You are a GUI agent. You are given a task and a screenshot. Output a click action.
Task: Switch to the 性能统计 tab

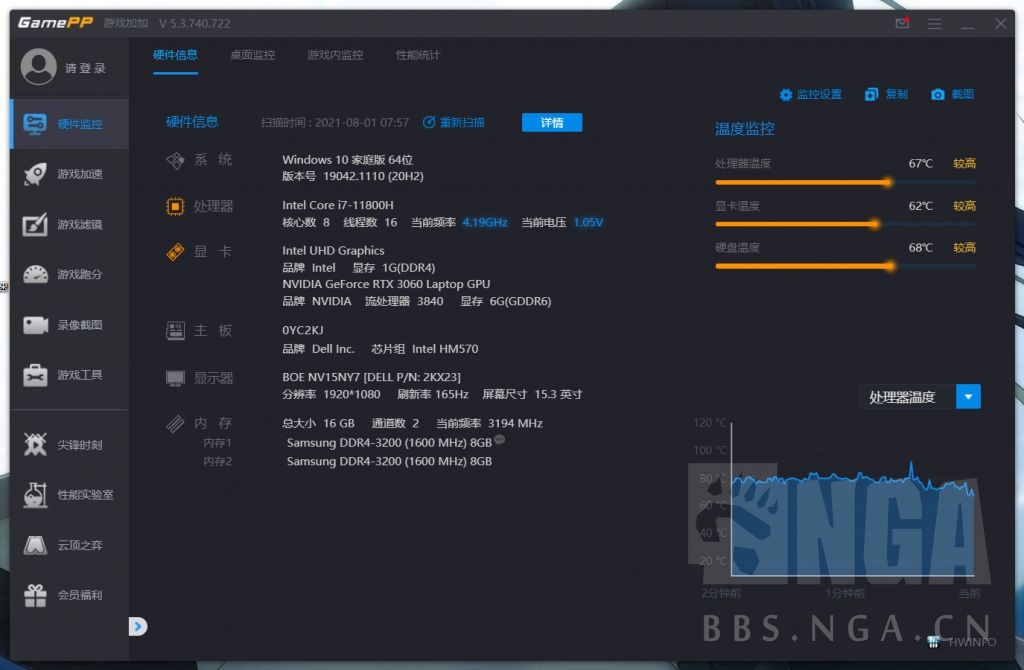point(418,55)
